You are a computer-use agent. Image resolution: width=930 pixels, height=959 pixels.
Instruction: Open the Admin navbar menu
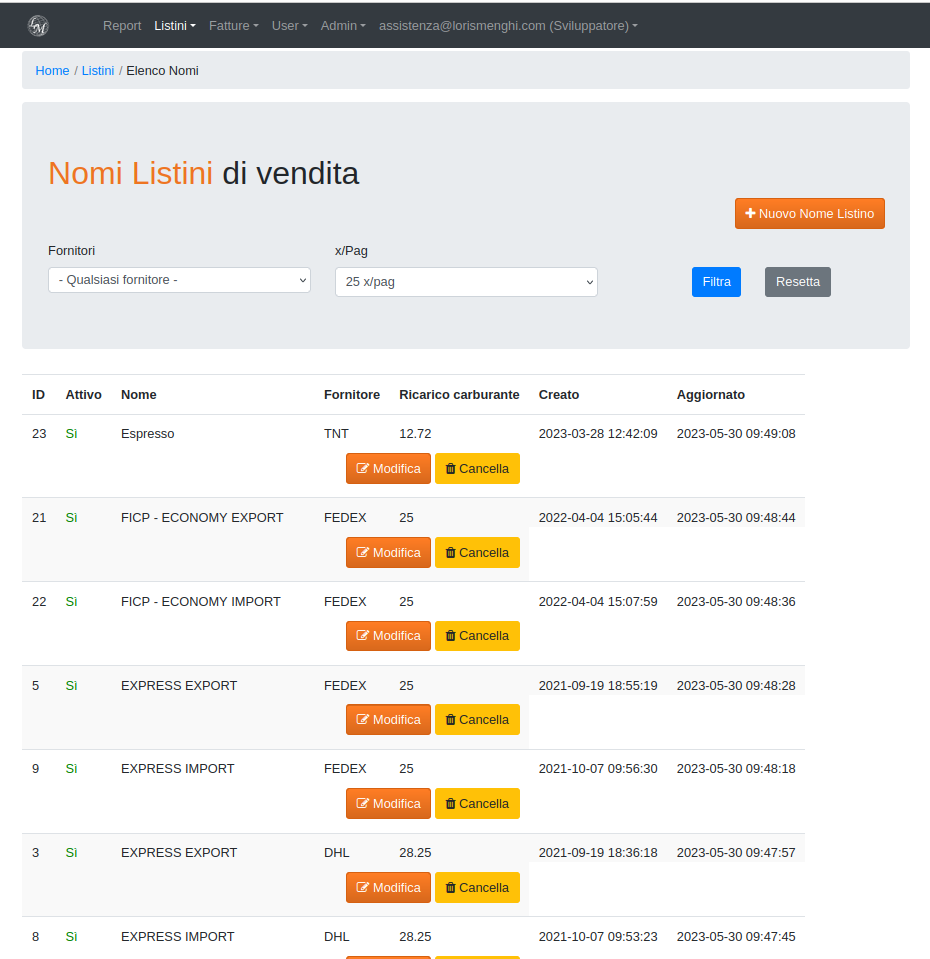(x=343, y=26)
